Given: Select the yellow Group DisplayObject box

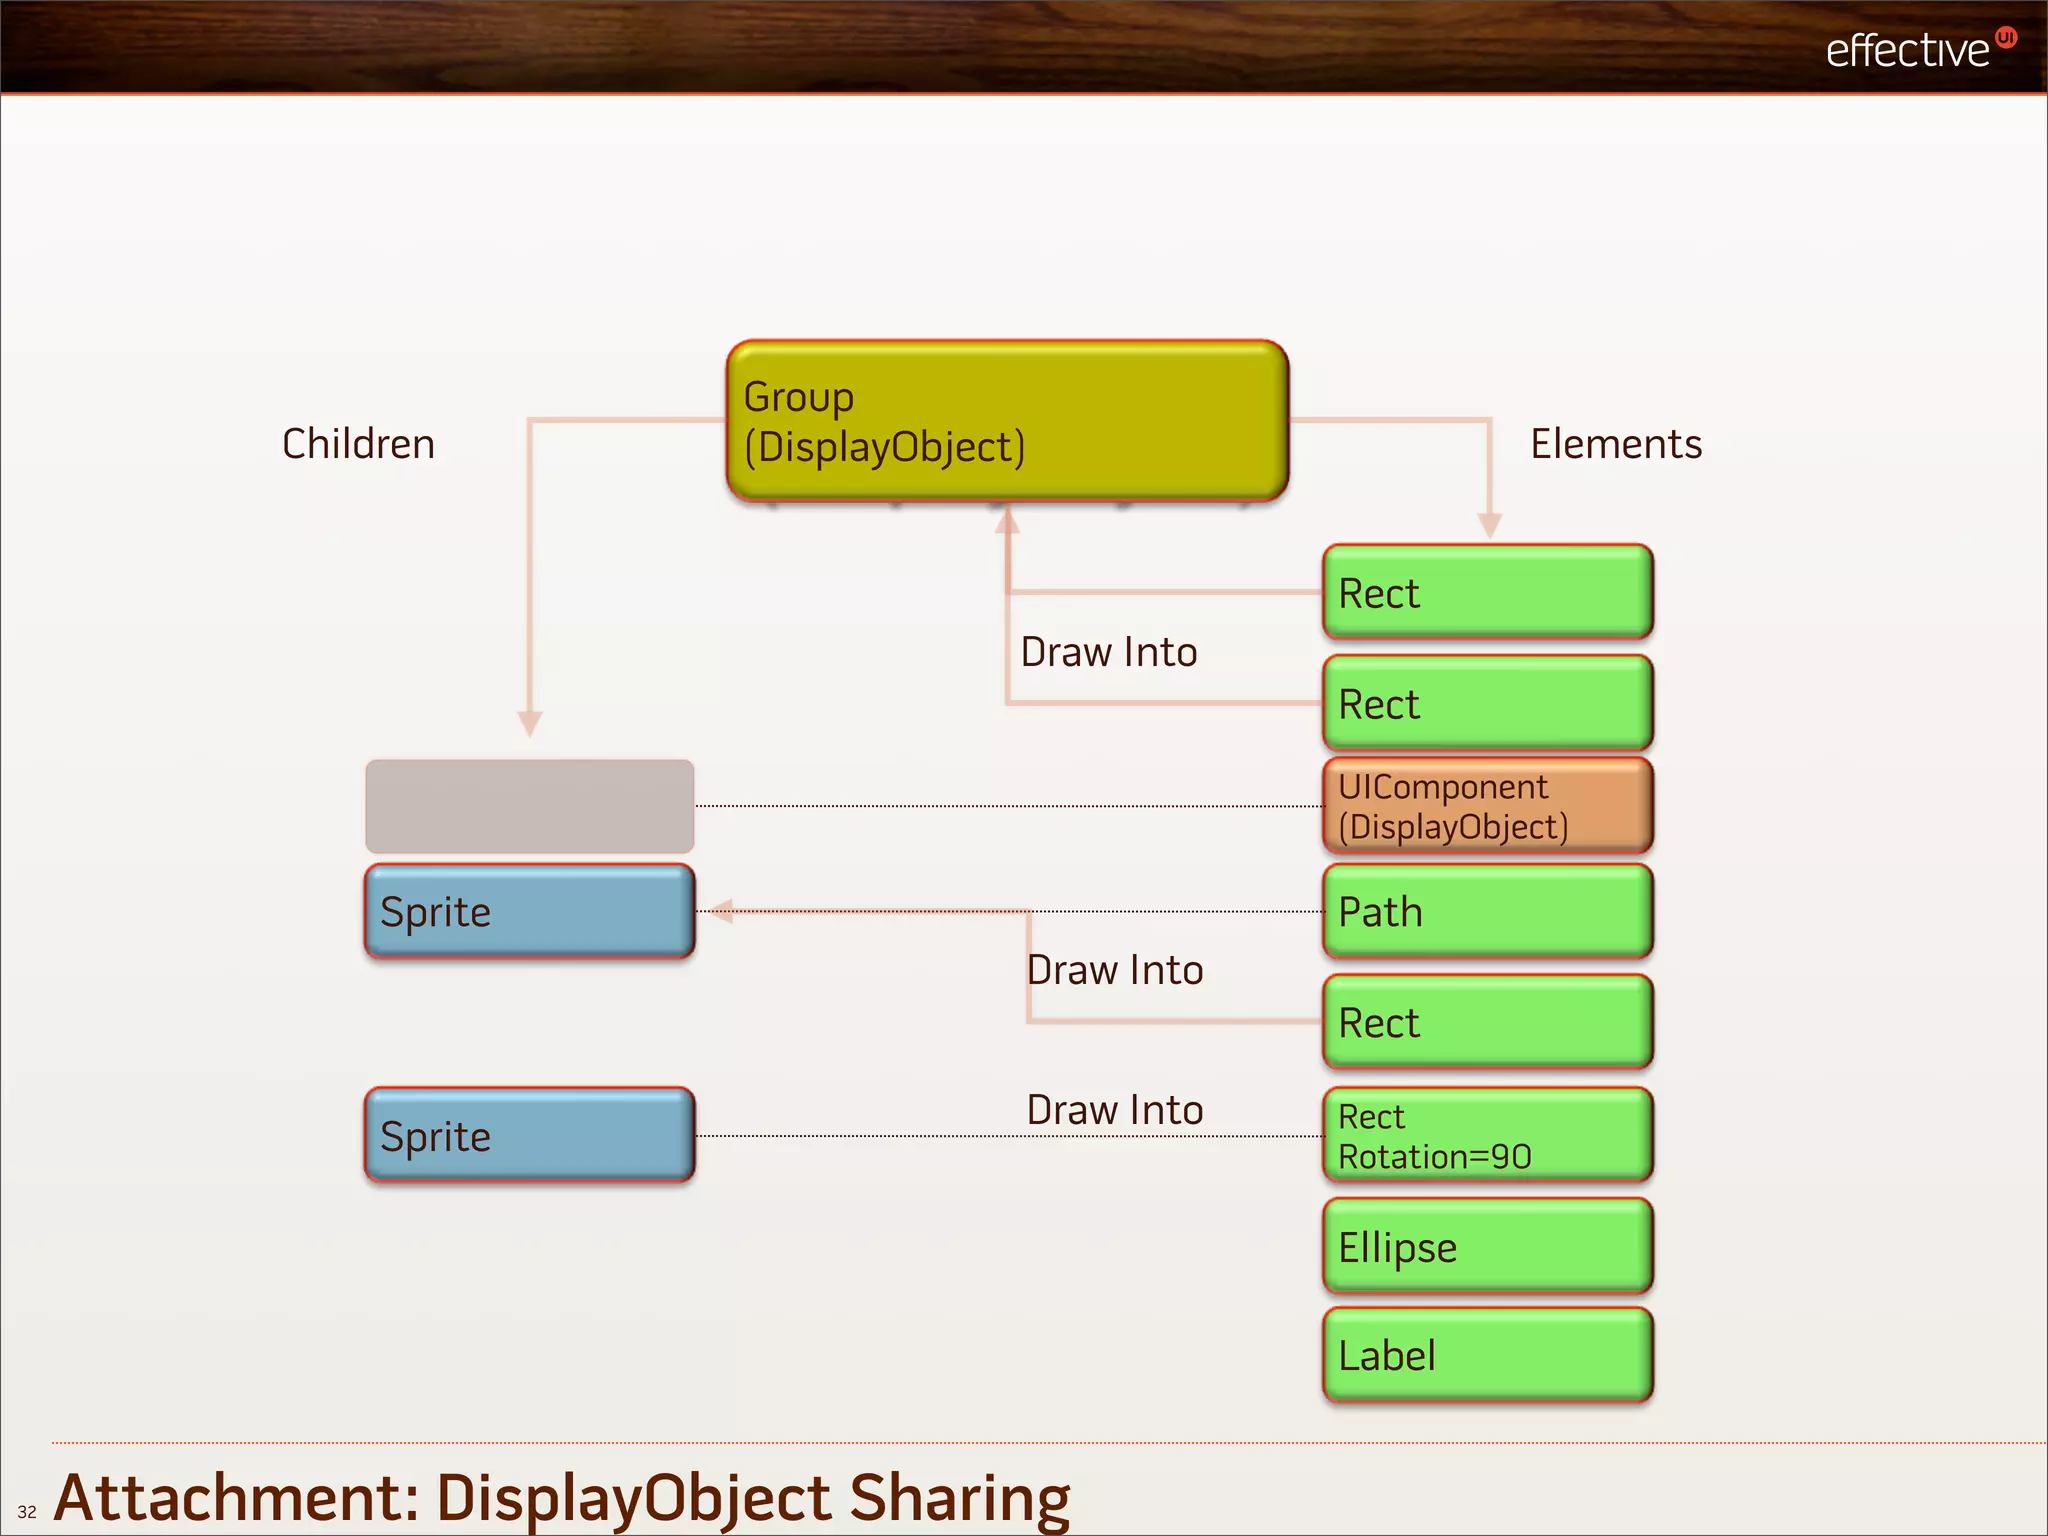Looking at the screenshot, I should coord(1006,421).
